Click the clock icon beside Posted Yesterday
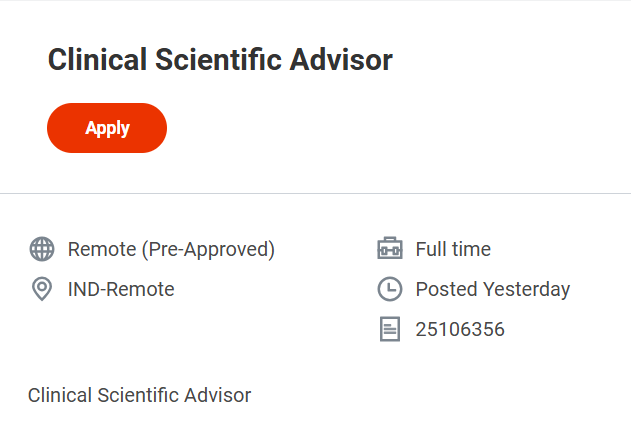Image resolution: width=631 pixels, height=427 pixels. pyautogui.click(x=389, y=290)
